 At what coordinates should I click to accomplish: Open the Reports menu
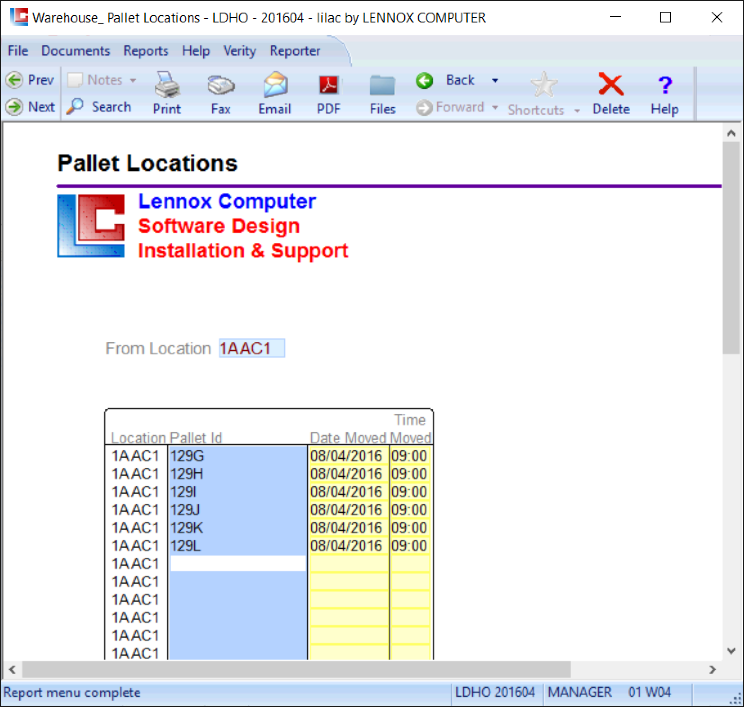146,51
